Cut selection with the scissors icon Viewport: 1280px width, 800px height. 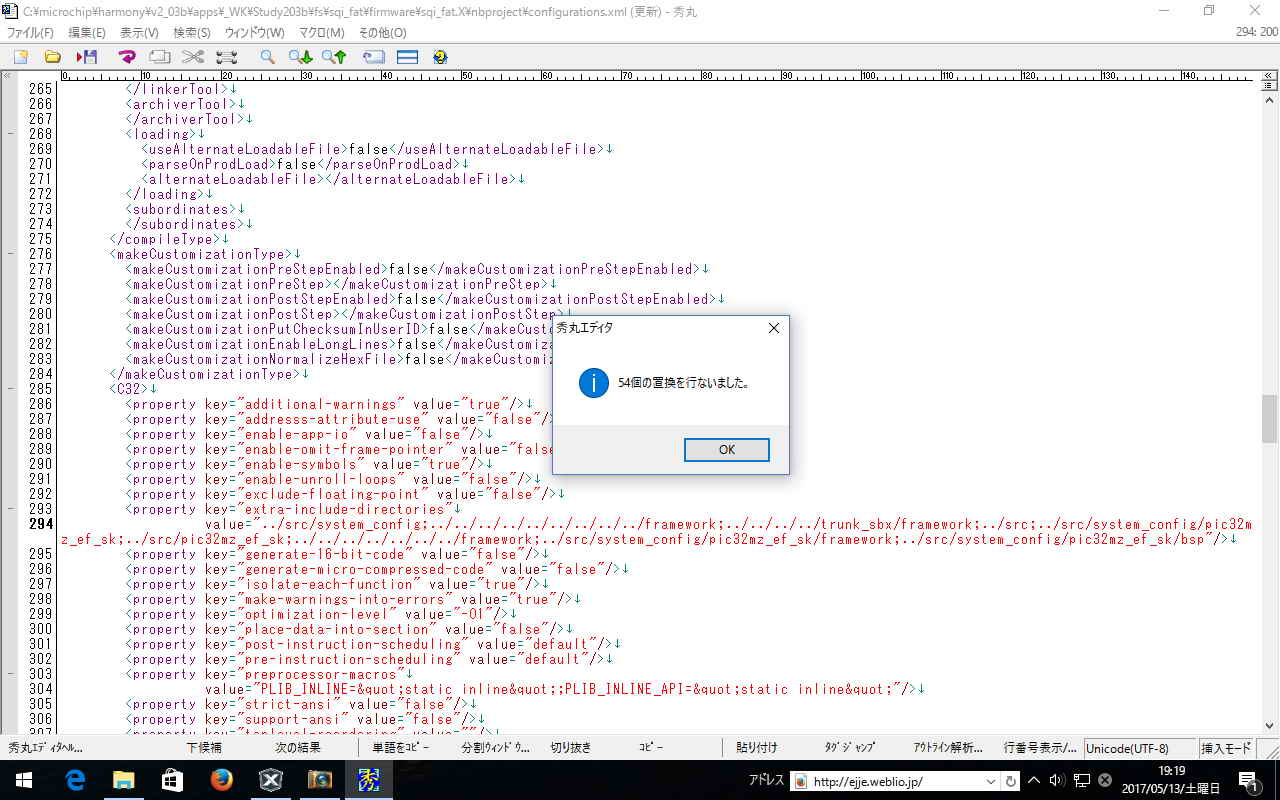(x=193, y=57)
